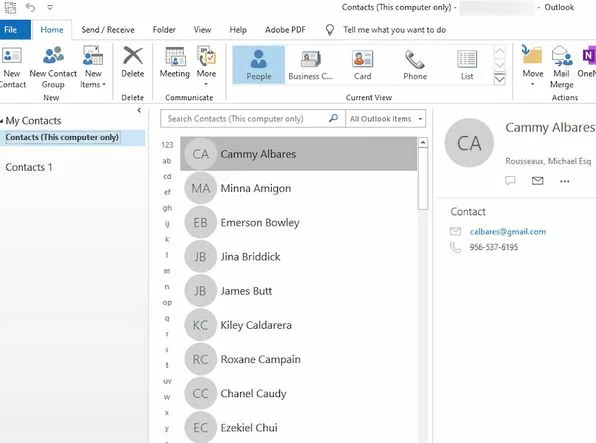Select contact Cammy Albares in list
The width and height of the screenshot is (596, 443).
pyautogui.click(x=299, y=154)
